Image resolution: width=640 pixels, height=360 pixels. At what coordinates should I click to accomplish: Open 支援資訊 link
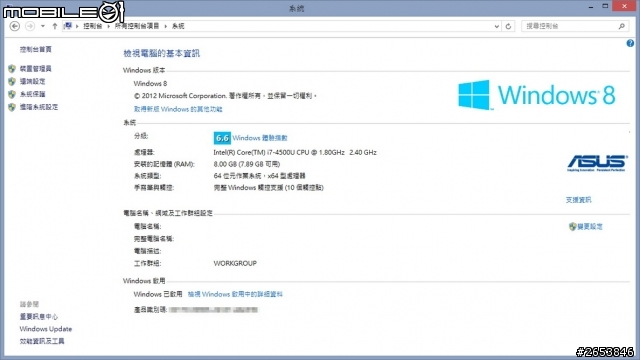click(578, 200)
